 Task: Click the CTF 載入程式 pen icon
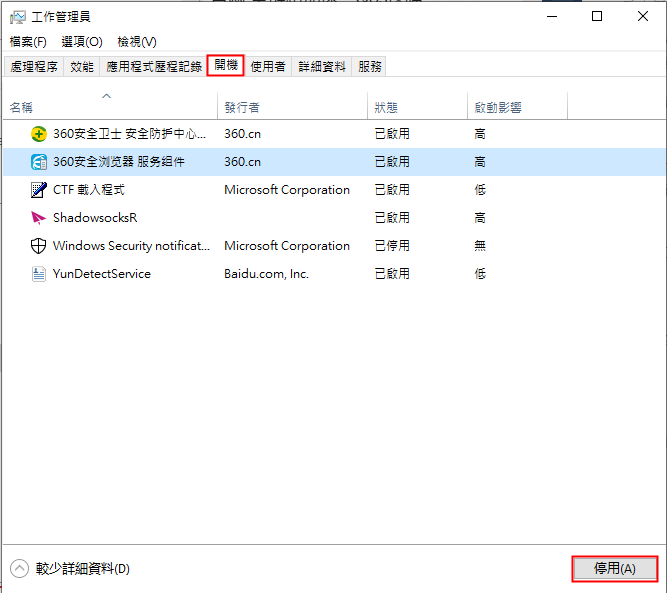(x=39, y=190)
